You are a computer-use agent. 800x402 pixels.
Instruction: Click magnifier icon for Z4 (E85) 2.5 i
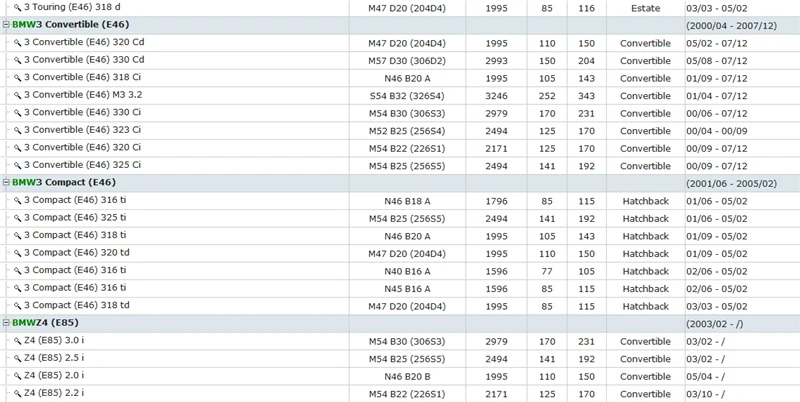[x=17, y=358]
